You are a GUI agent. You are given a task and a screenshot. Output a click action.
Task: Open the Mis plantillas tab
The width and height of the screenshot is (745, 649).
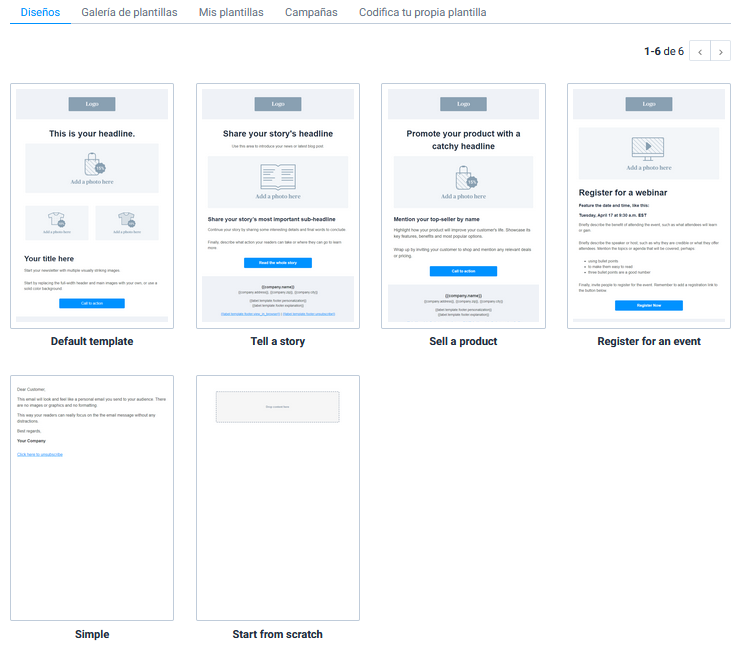coord(231,13)
